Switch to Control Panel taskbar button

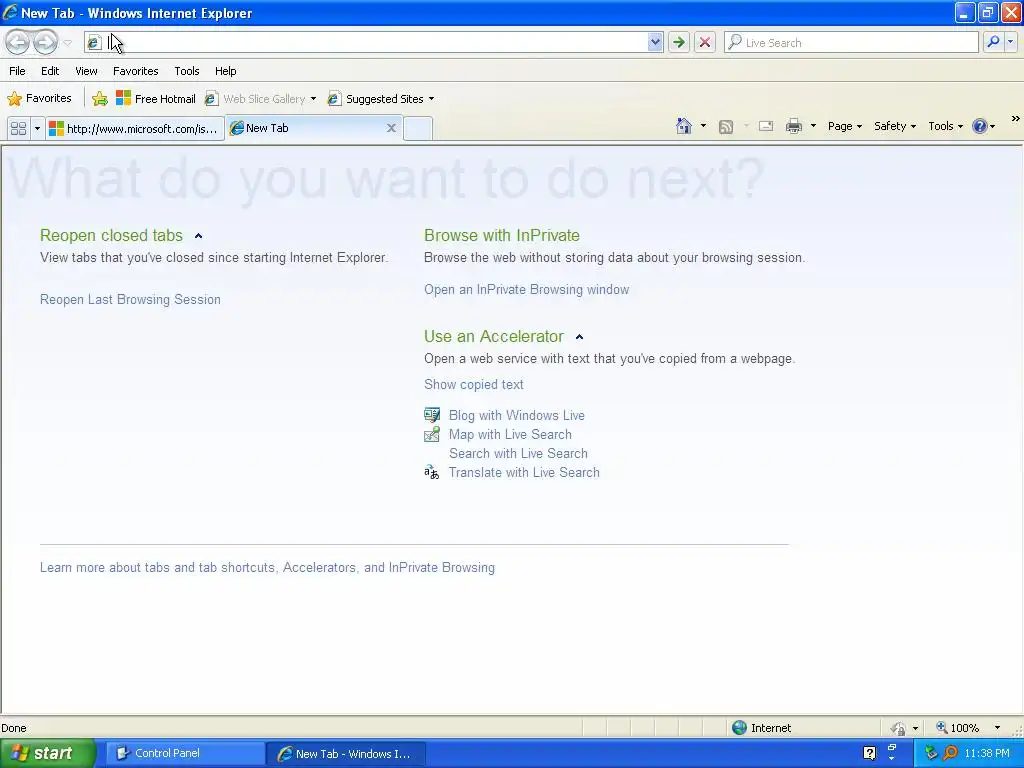click(185, 754)
